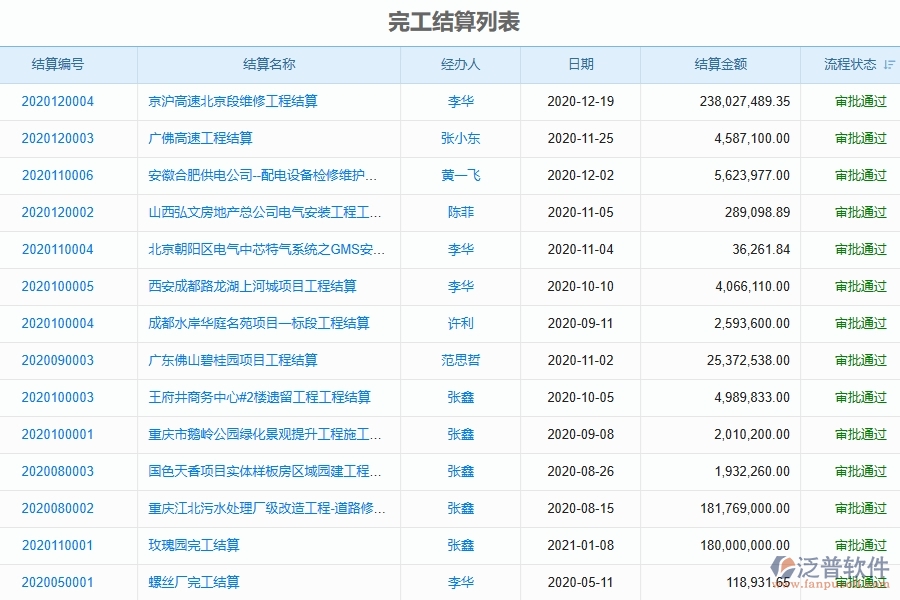This screenshot has width=900, height=600.
Task: Click the 经办人 column header
Action: point(460,64)
